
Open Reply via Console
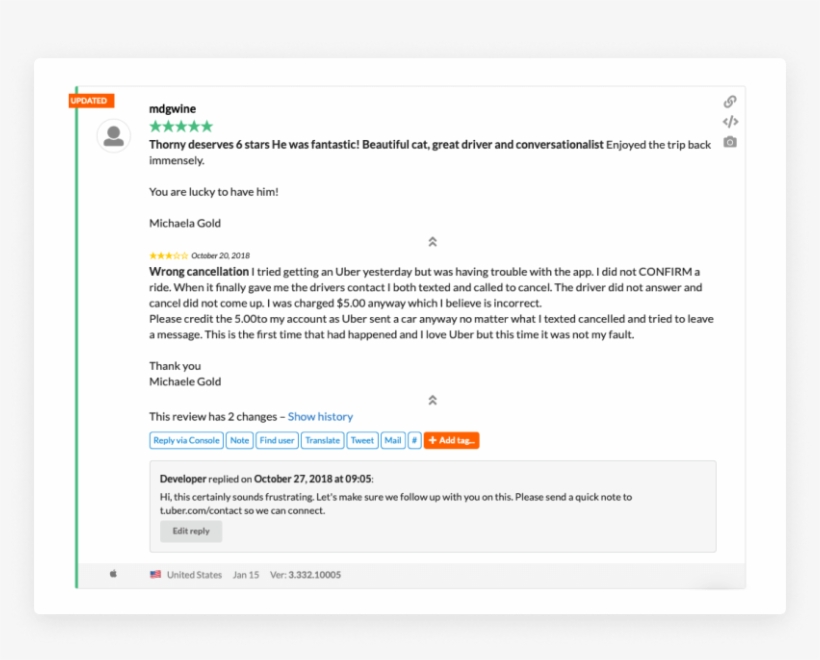tap(186, 440)
